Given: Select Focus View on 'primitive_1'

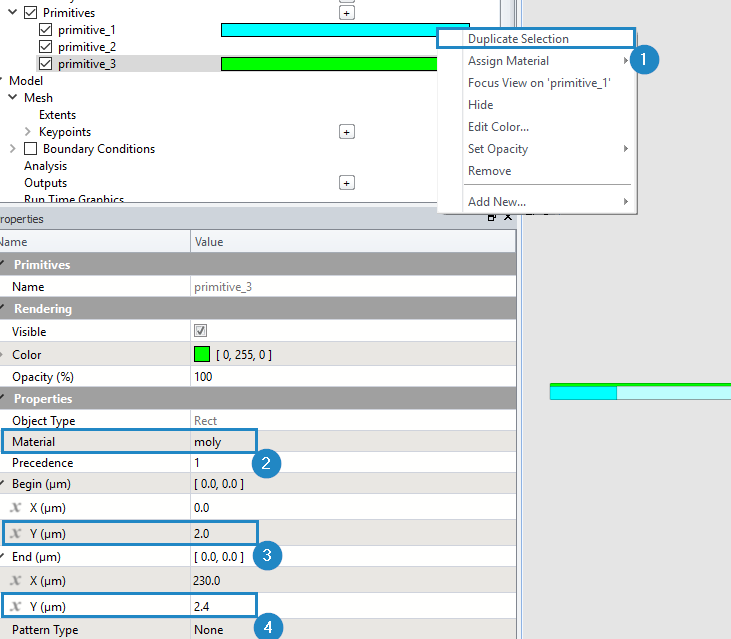Looking at the screenshot, I should (x=539, y=83).
